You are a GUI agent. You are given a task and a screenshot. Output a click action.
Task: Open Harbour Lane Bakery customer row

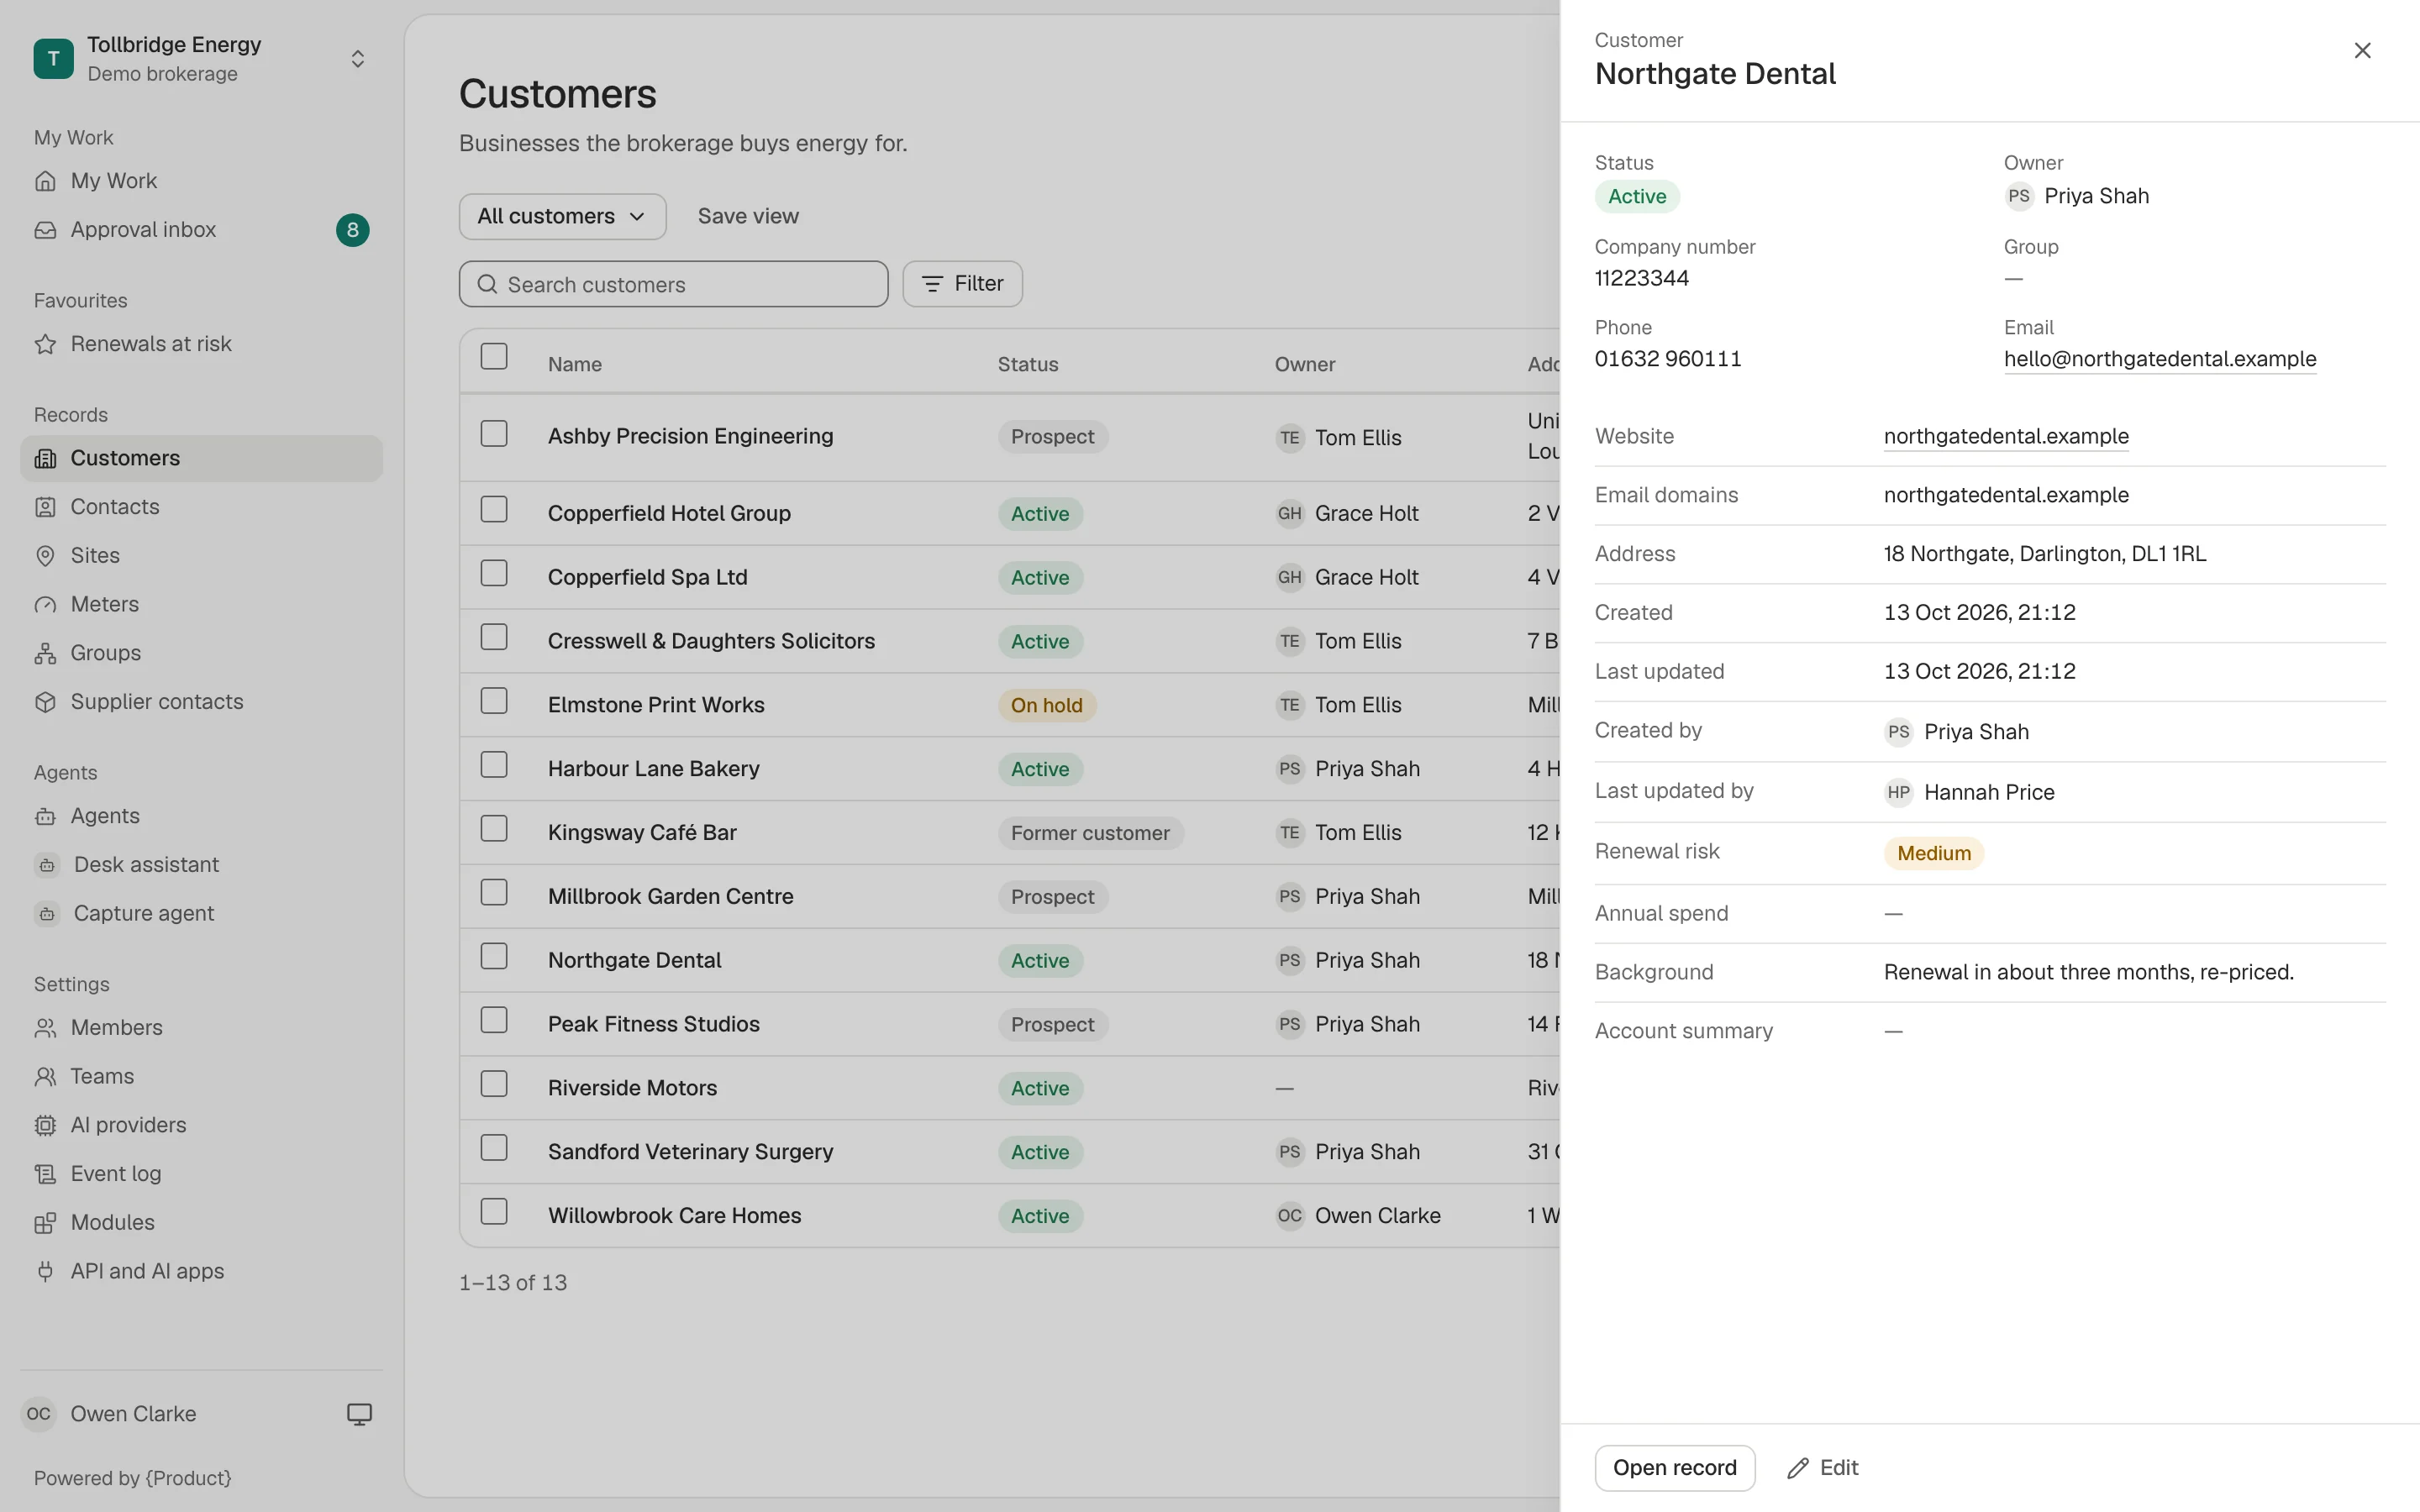click(1009, 769)
